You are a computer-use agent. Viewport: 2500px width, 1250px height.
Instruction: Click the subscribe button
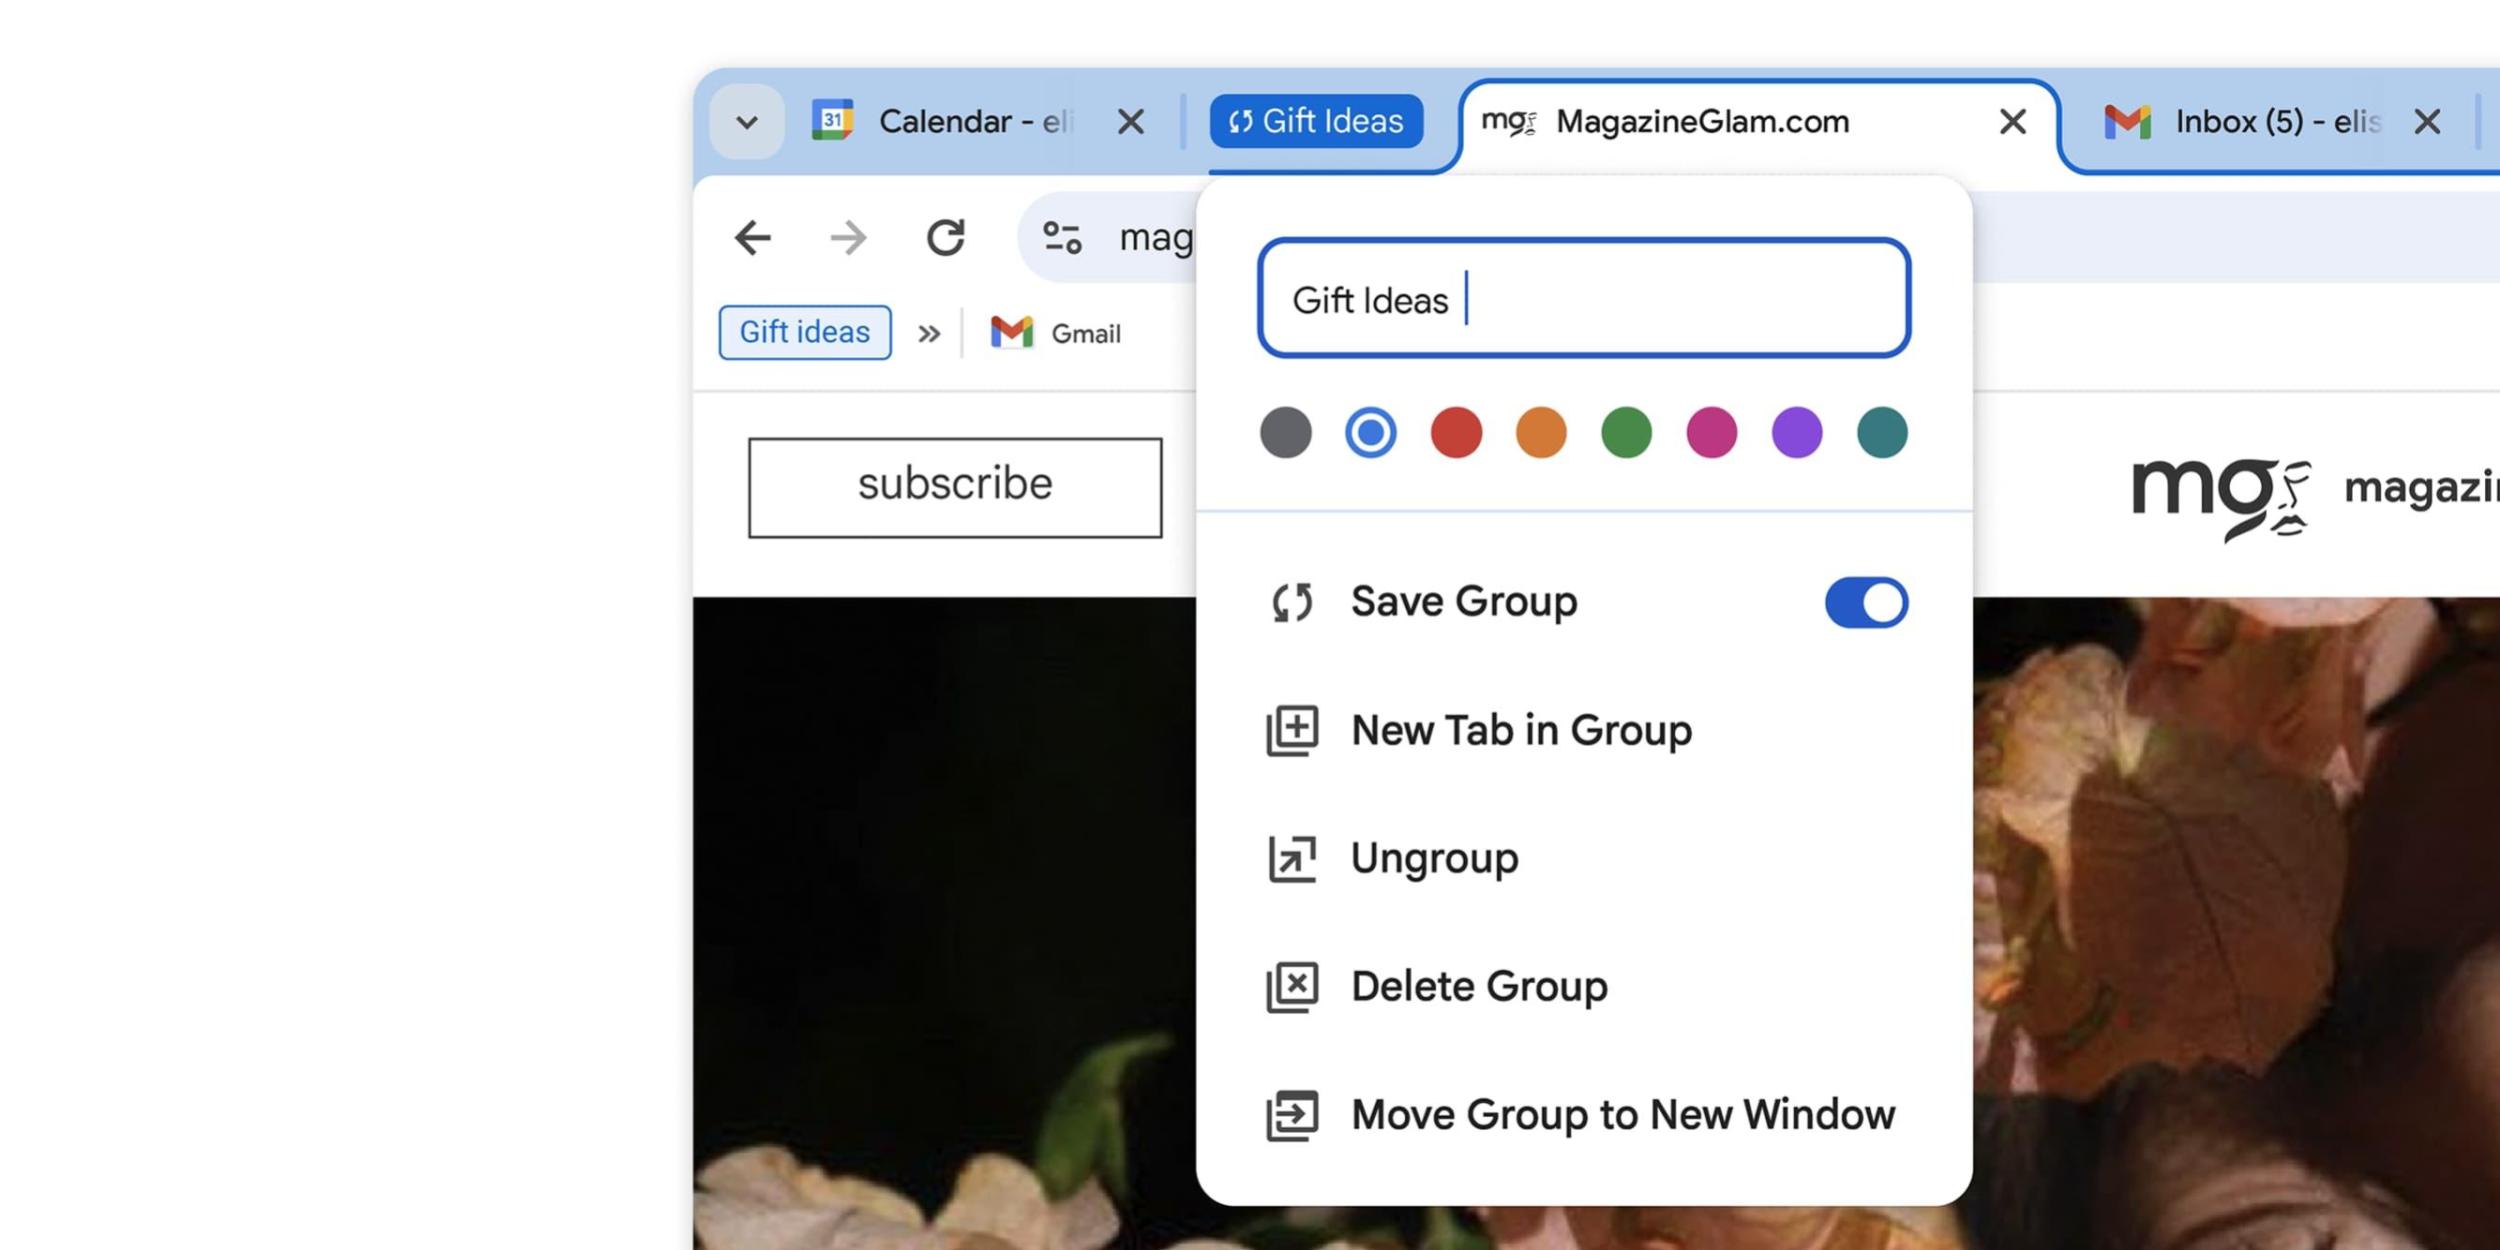953,485
